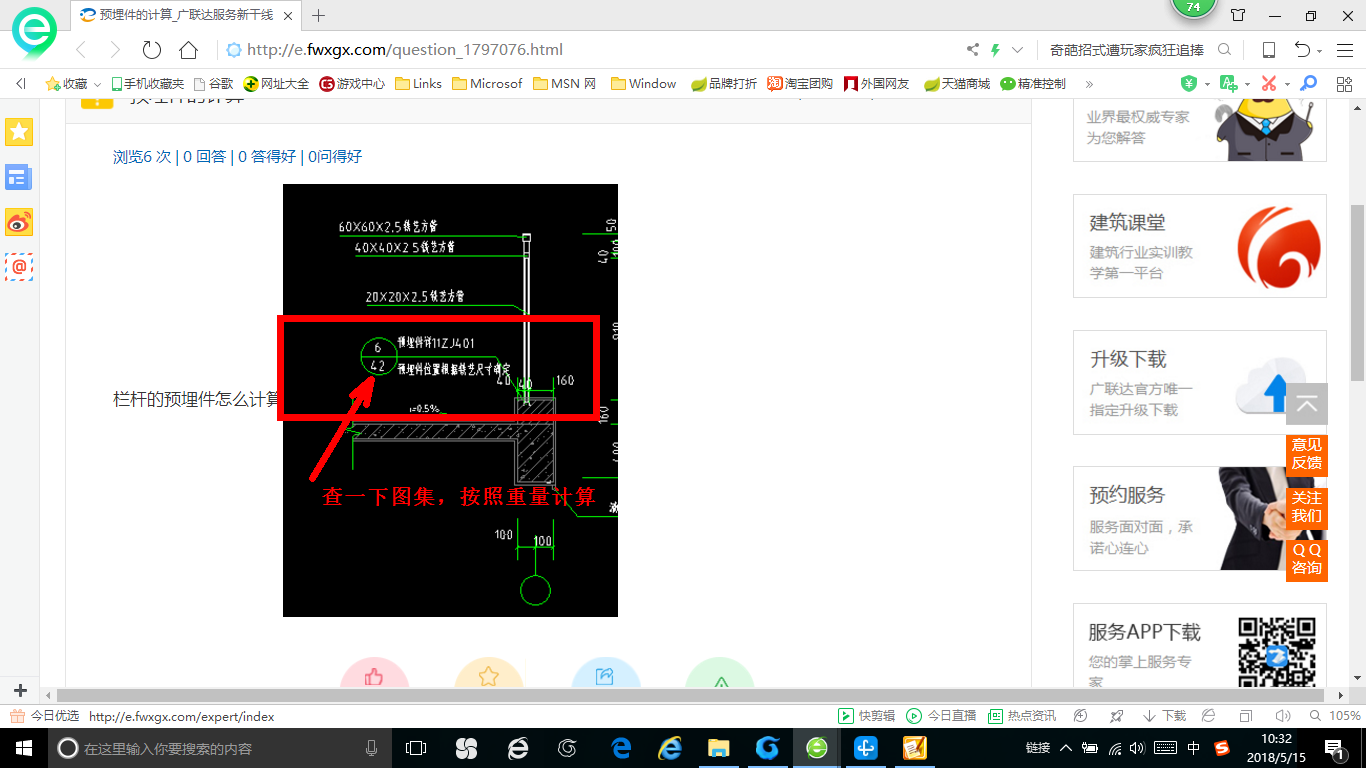Open MSN 网 bookmark folder
The height and width of the screenshot is (768, 1366).
click(x=565, y=84)
